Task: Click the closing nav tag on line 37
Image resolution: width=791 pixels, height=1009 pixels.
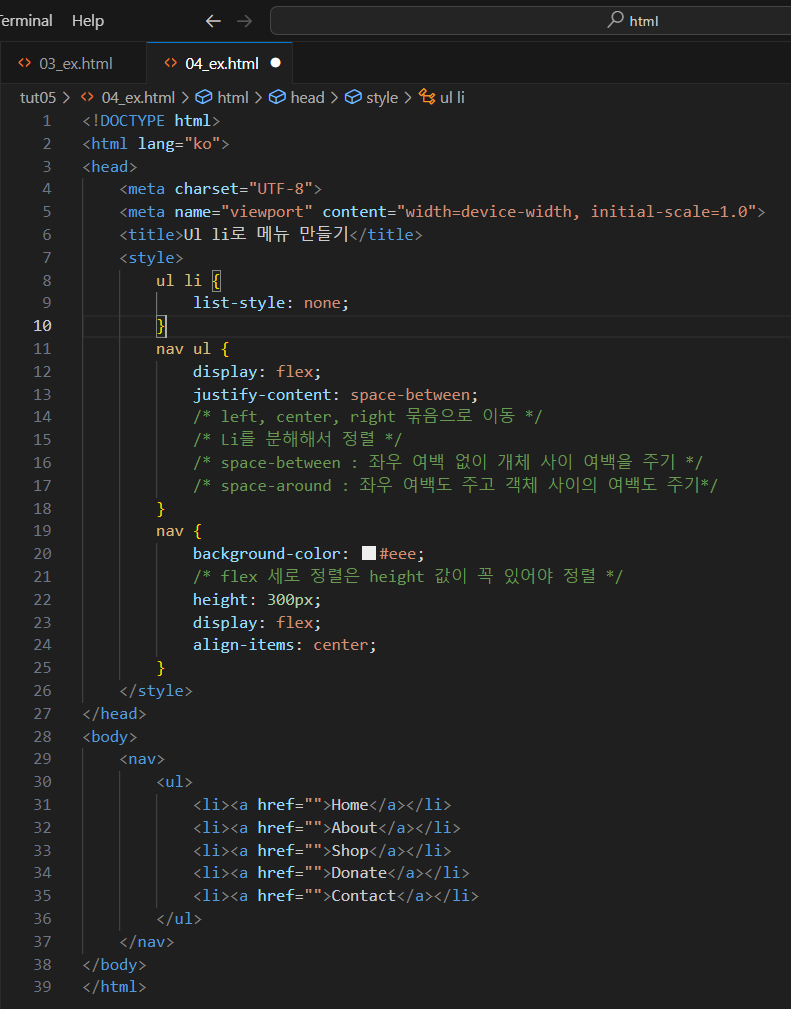Action: tap(147, 941)
